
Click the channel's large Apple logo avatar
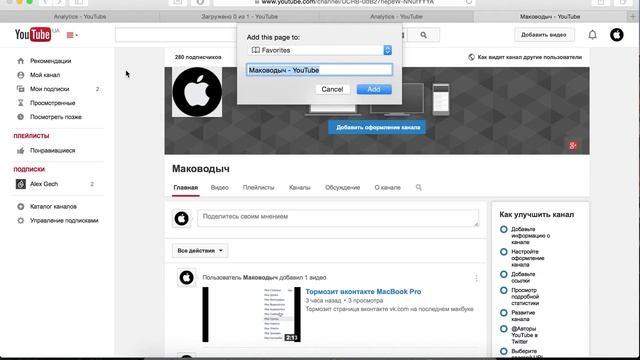coord(197,92)
